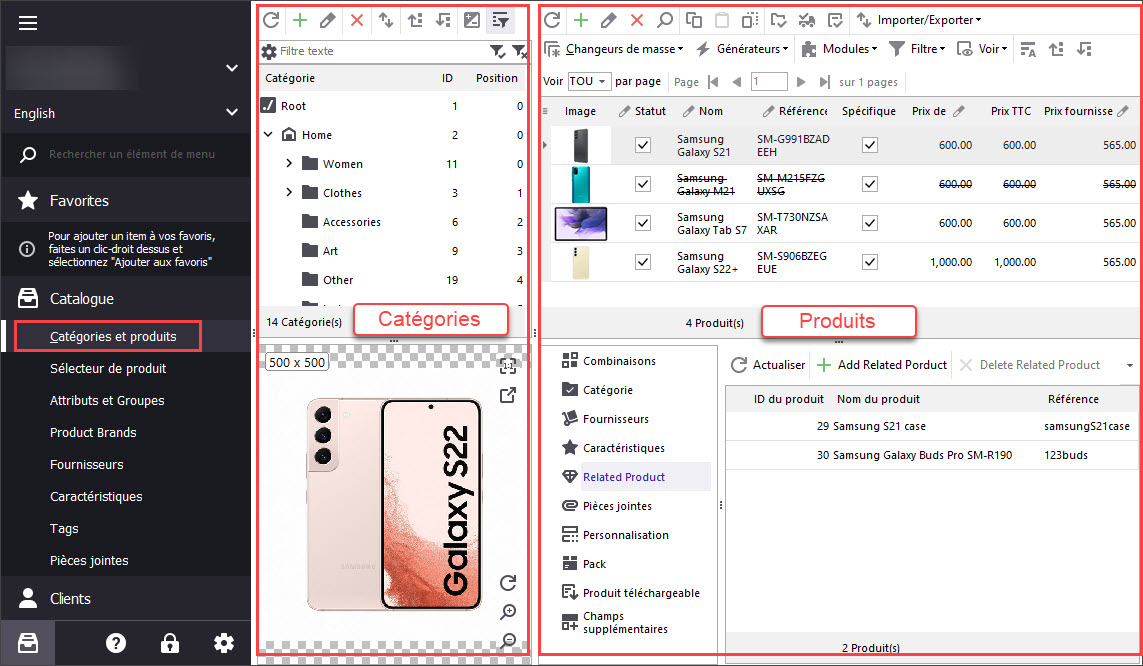Click the clone product icon

[x=750, y=20]
